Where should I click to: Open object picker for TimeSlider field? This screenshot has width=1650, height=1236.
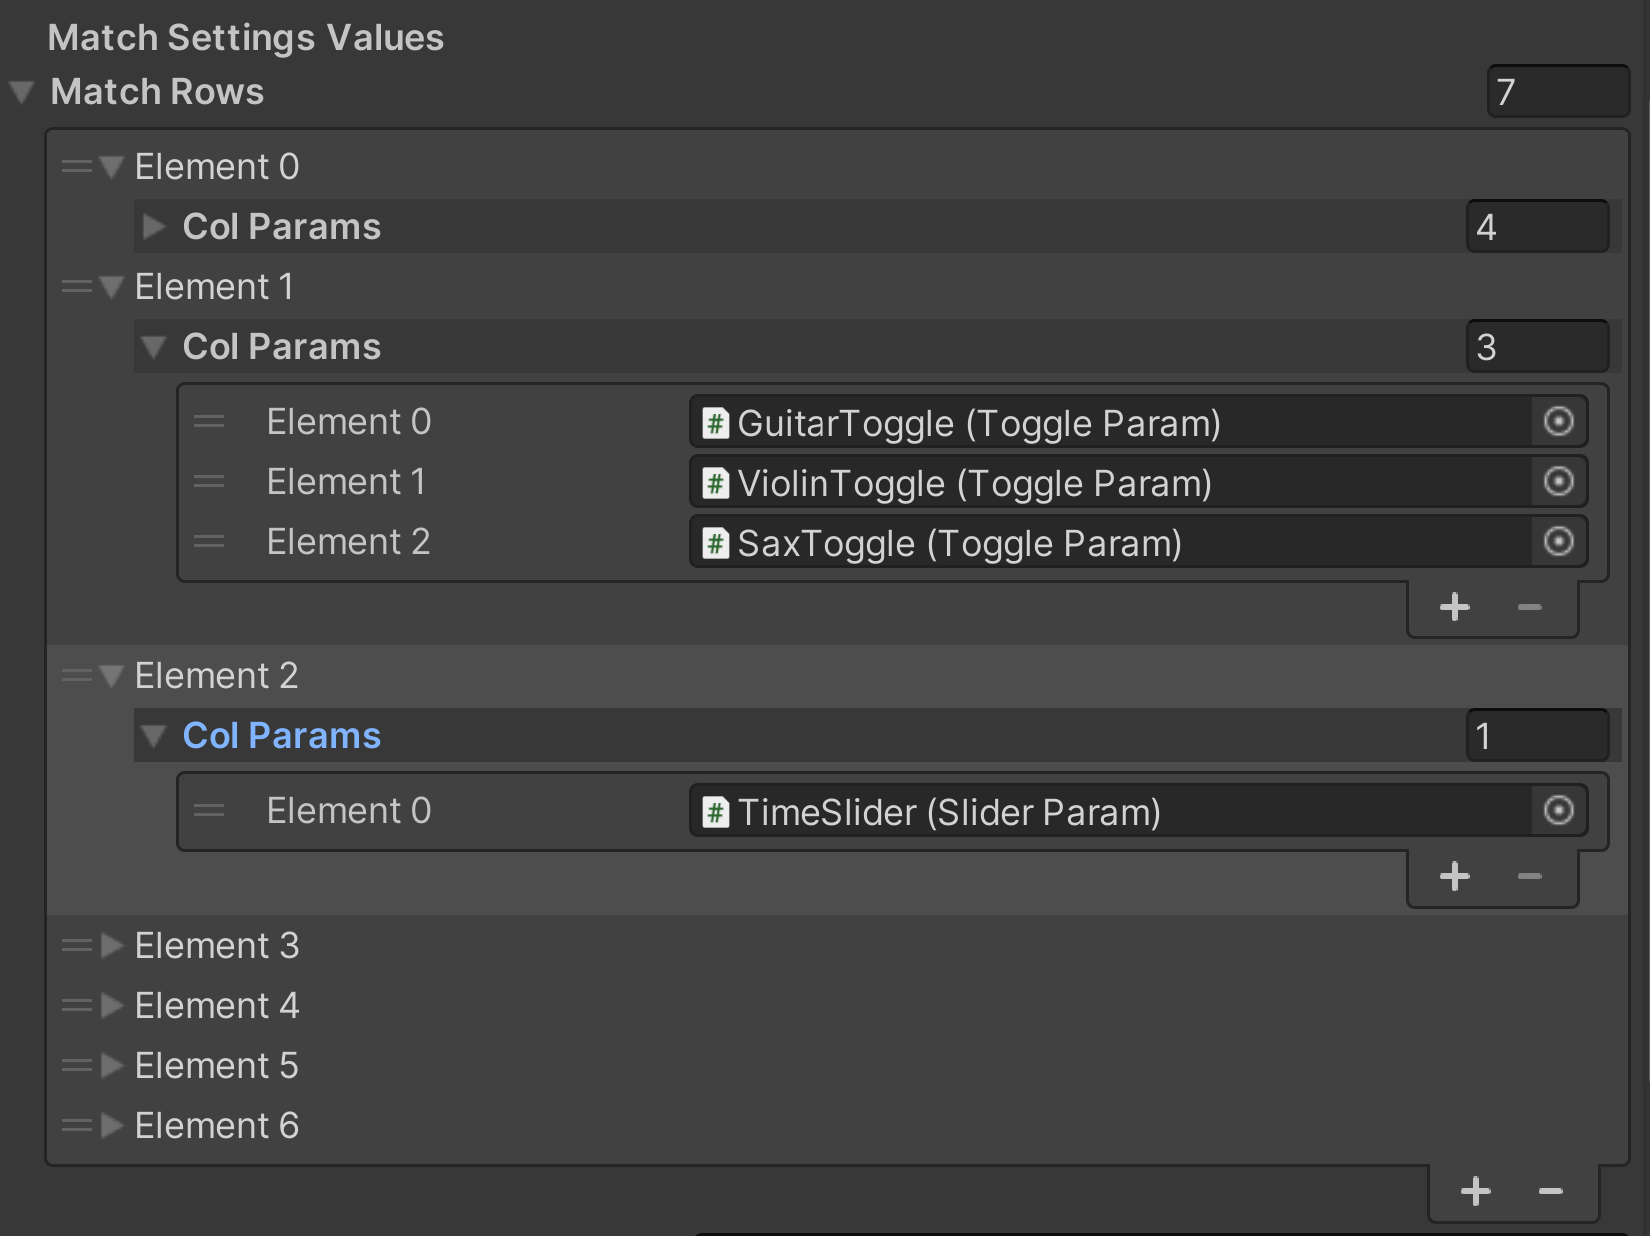pyautogui.click(x=1558, y=811)
